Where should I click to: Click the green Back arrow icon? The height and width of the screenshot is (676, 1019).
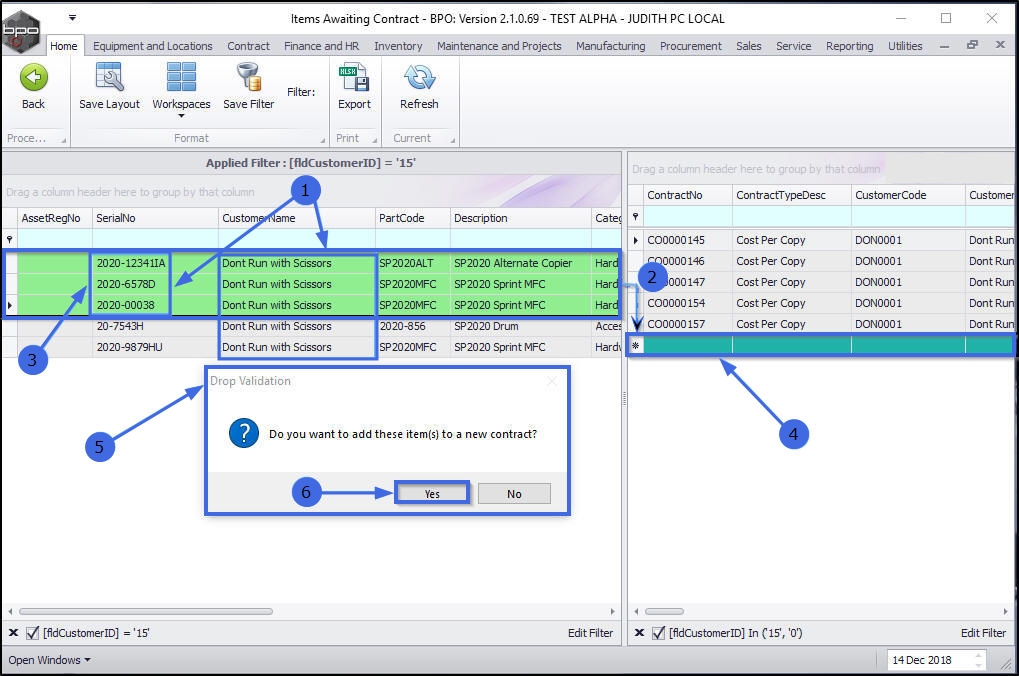pyautogui.click(x=33, y=77)
